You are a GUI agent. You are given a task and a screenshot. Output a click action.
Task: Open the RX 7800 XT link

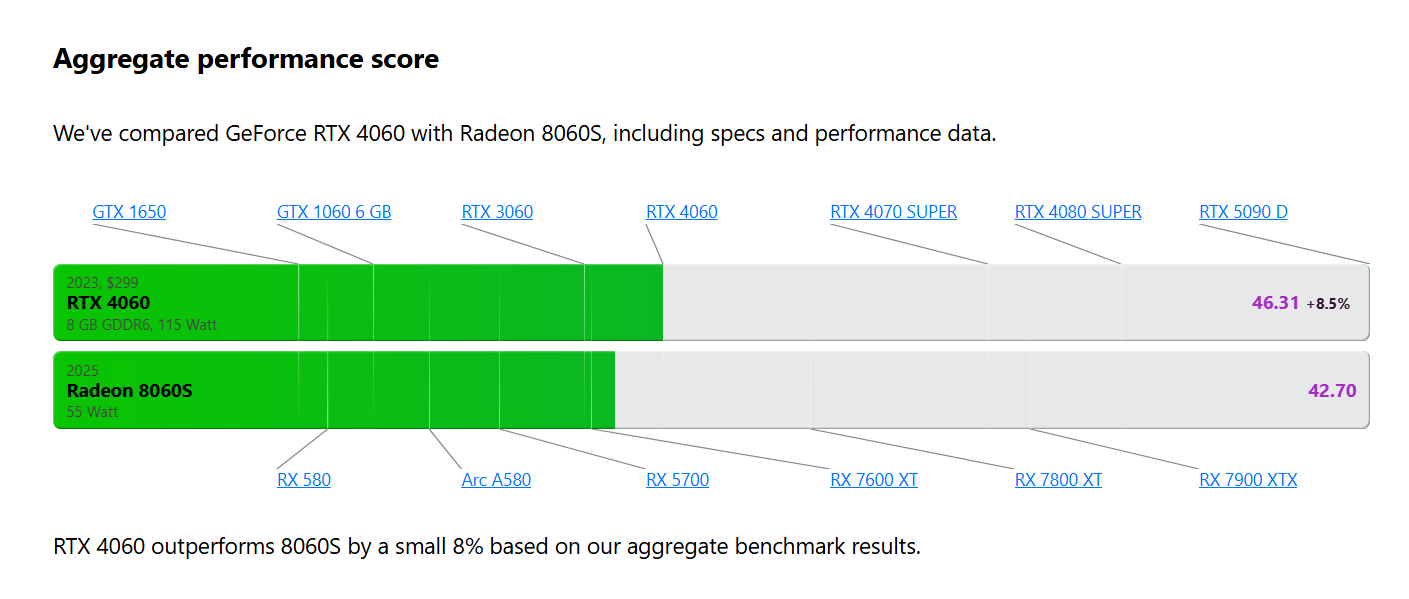point(1058,480)
